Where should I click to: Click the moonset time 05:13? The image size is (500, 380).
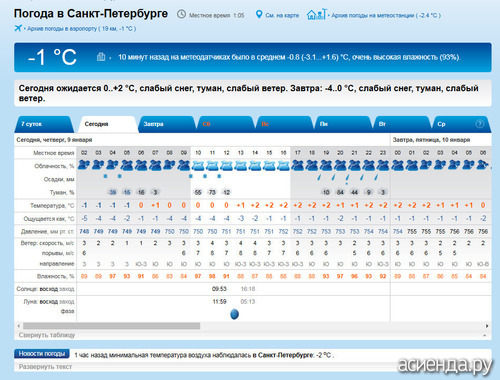point(248,302)
